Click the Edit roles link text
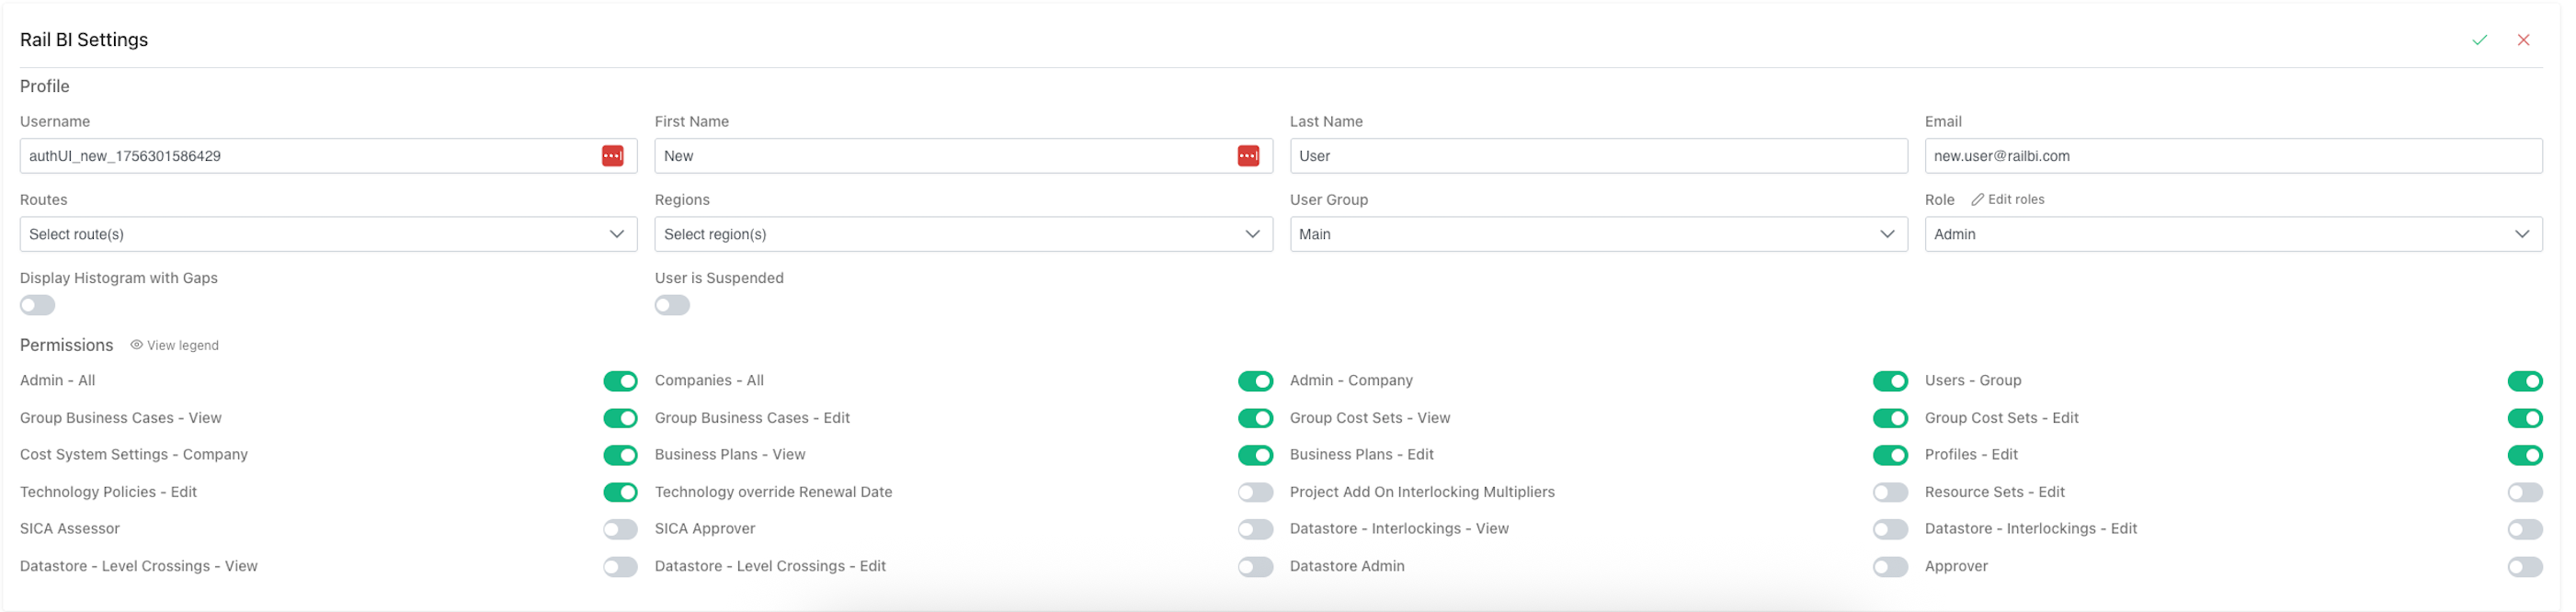Viewport: 2576px width, 612px height. [2015, 200]
